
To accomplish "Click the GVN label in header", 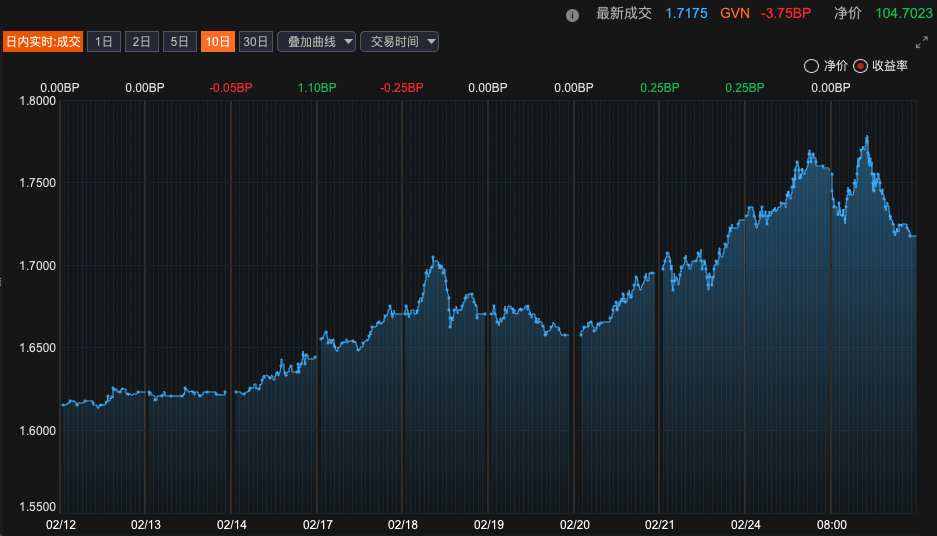I will (x=734, y=14).
